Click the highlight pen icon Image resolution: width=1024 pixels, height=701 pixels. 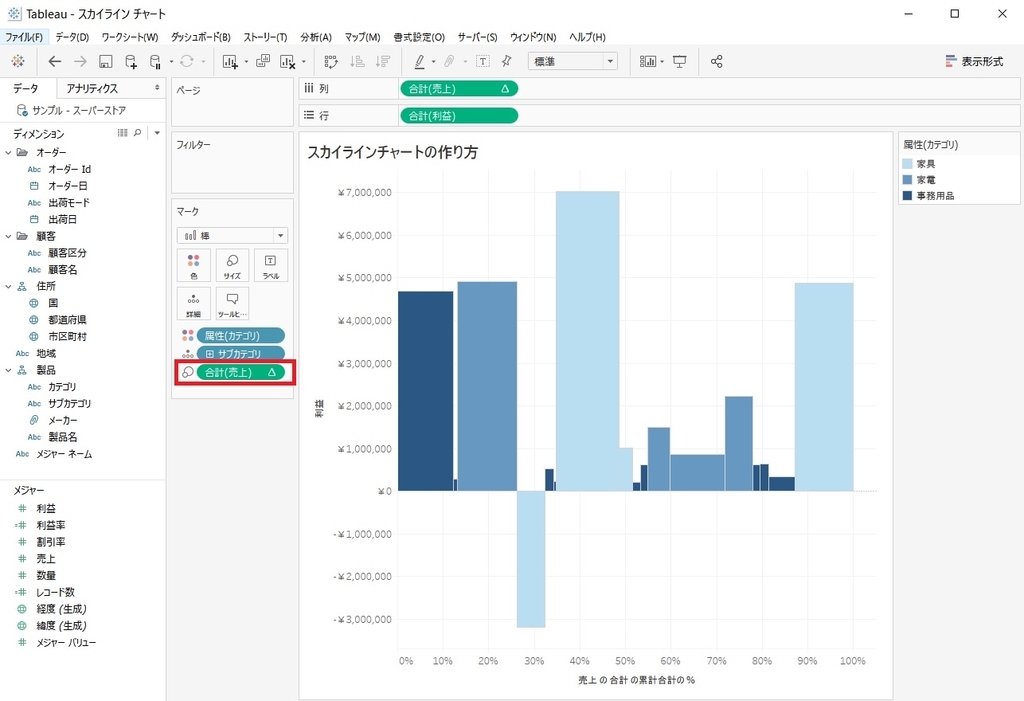click(420, 61)
